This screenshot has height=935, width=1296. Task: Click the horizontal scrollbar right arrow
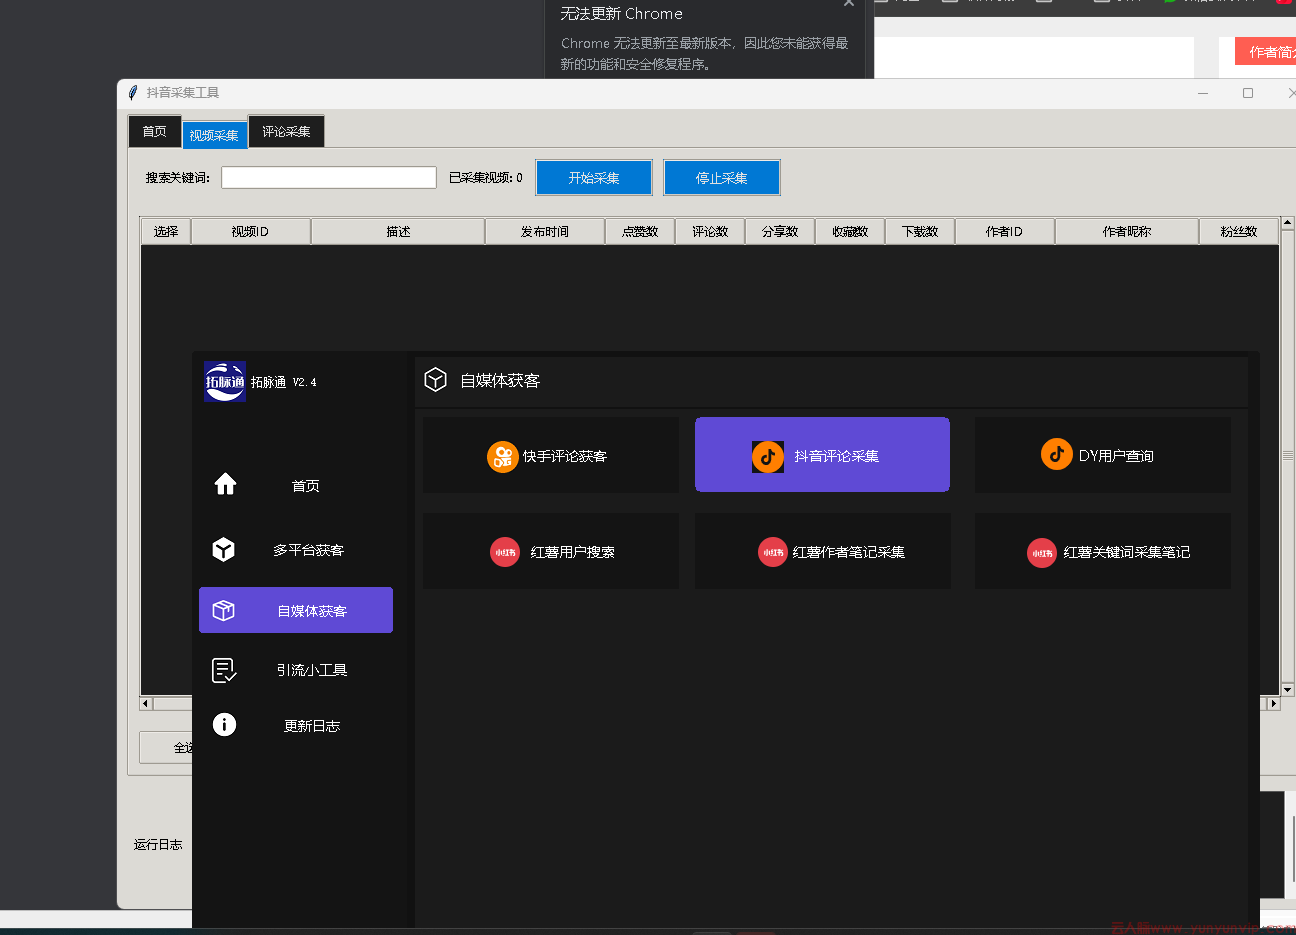pyautogui.click(x=1273, y=703)
